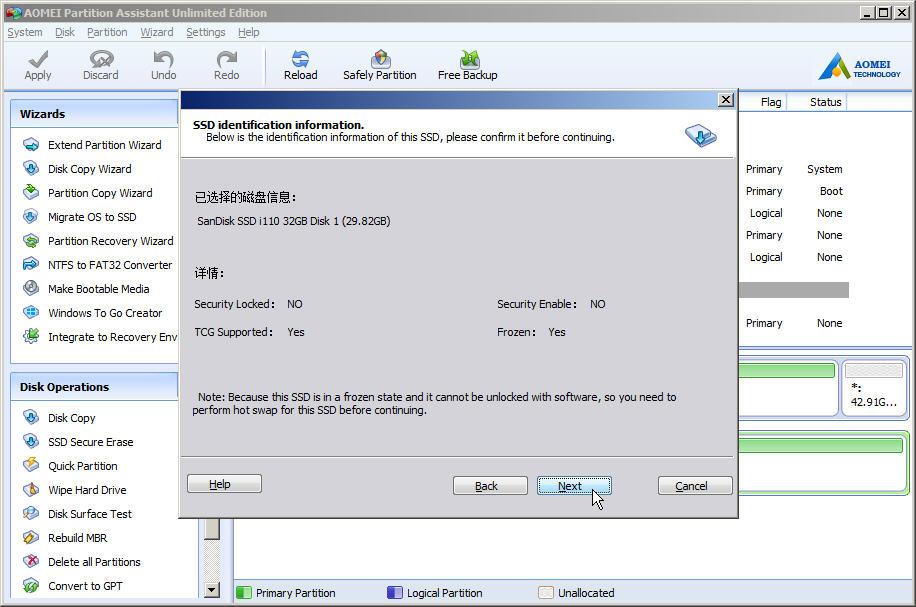Click the Convert to GPT icon
Viewport: 916px width, 607px height.
point(31,585)
